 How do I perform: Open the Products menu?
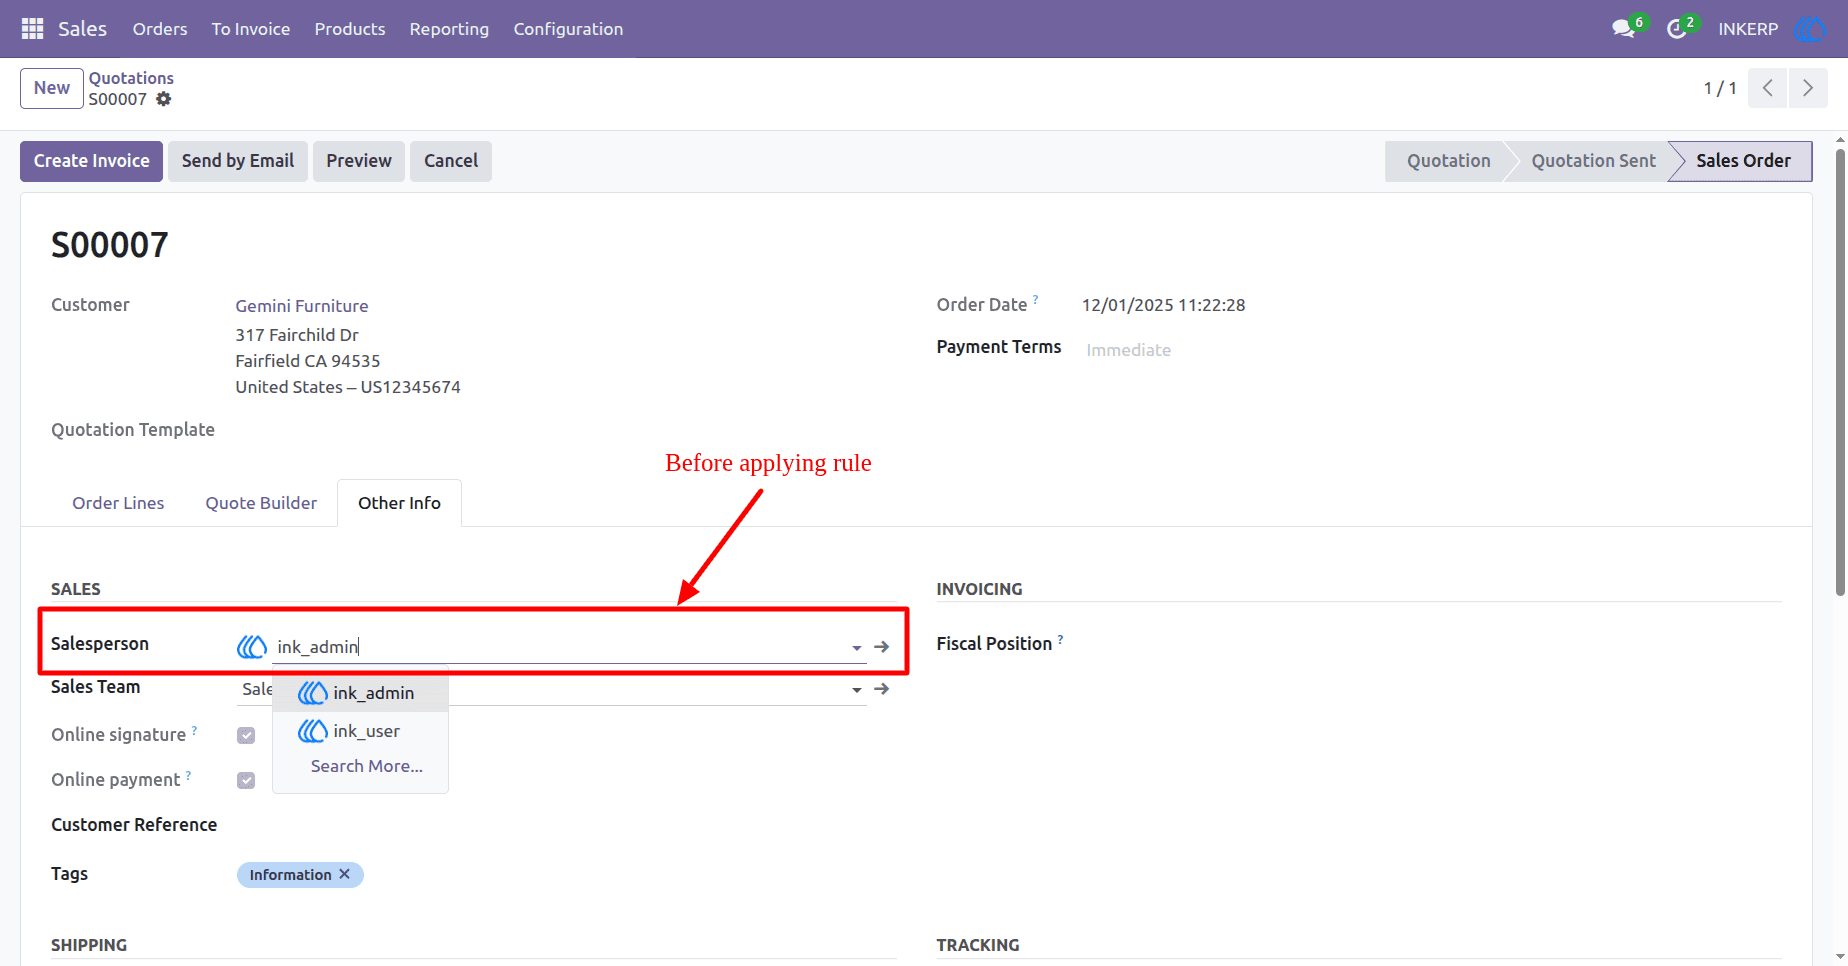[x=350, y=29]
